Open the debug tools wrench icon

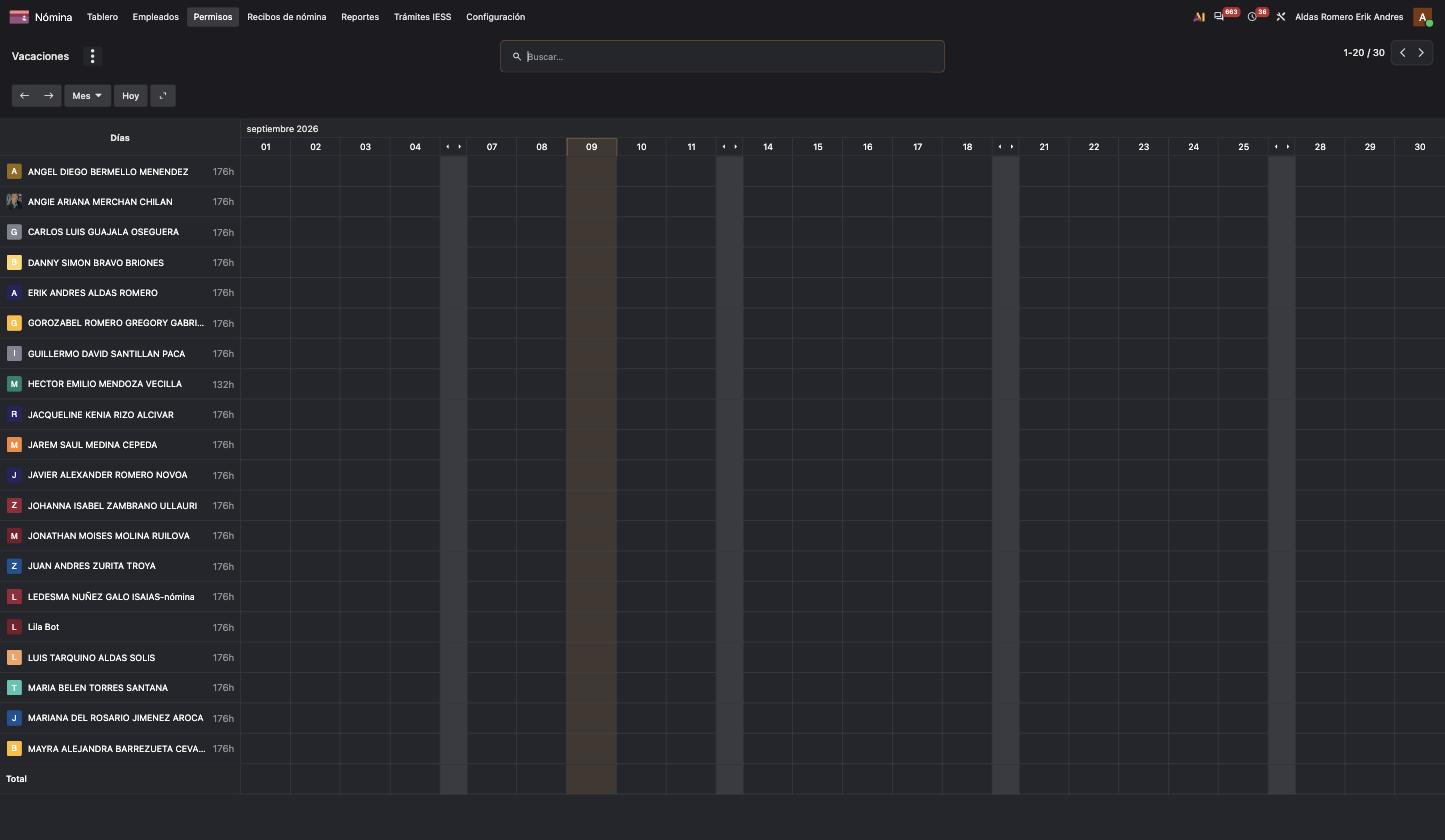1280,17
